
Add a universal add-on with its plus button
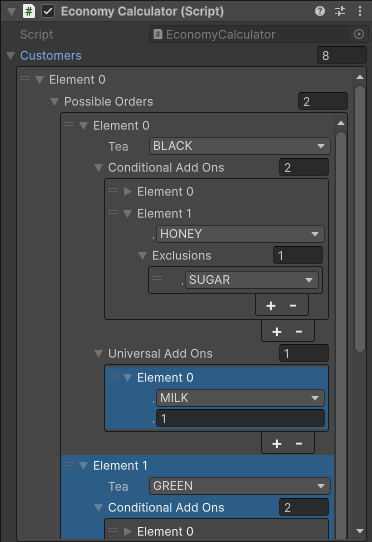pos(277,444)
